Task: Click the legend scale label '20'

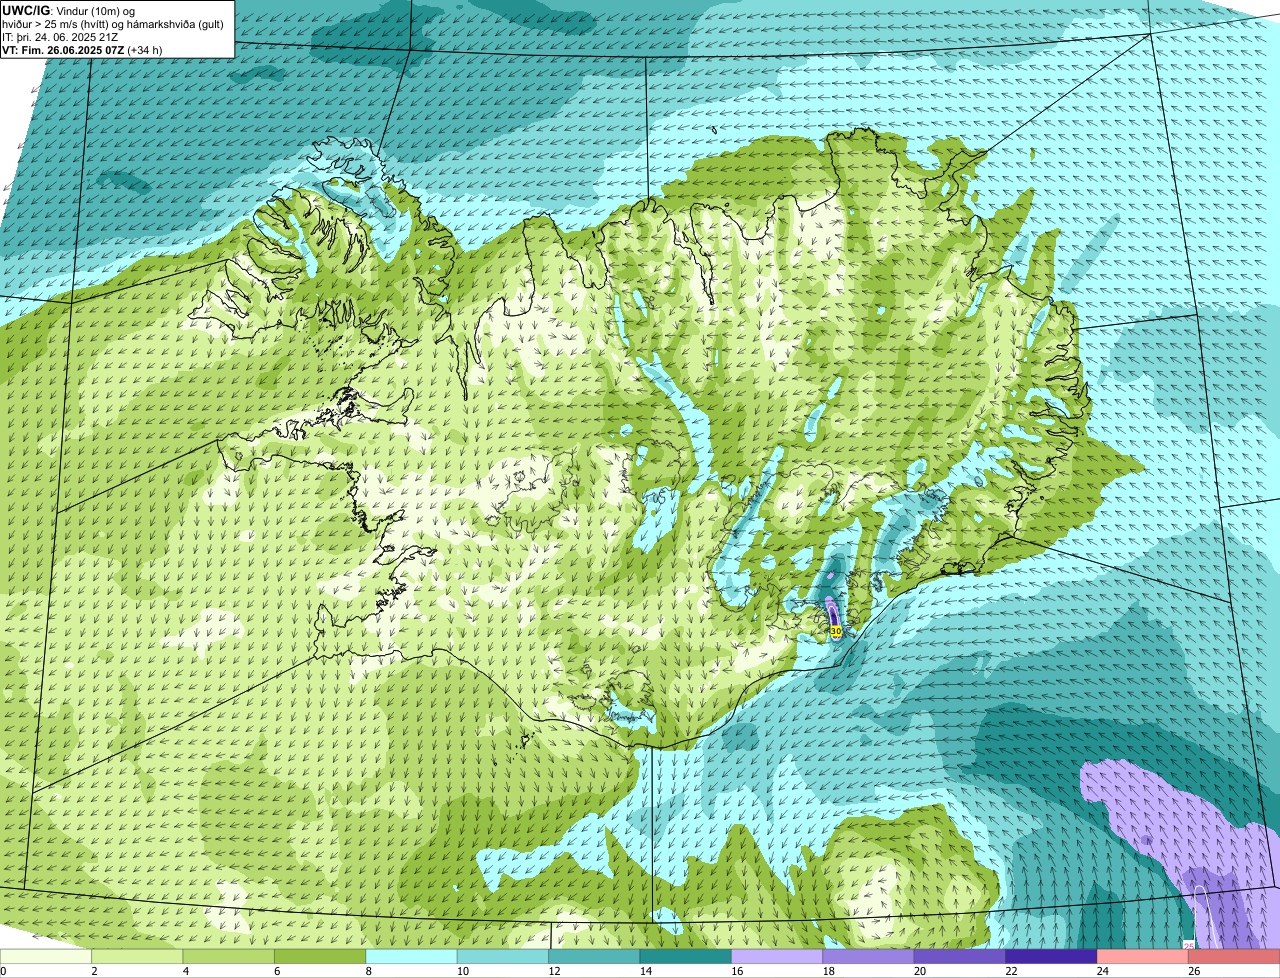Action: click(x=920, y=971)
